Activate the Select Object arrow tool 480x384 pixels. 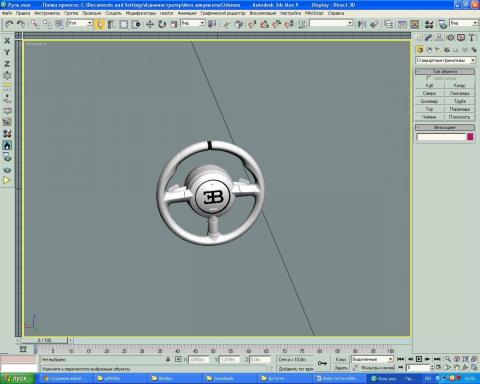[99, 24]
